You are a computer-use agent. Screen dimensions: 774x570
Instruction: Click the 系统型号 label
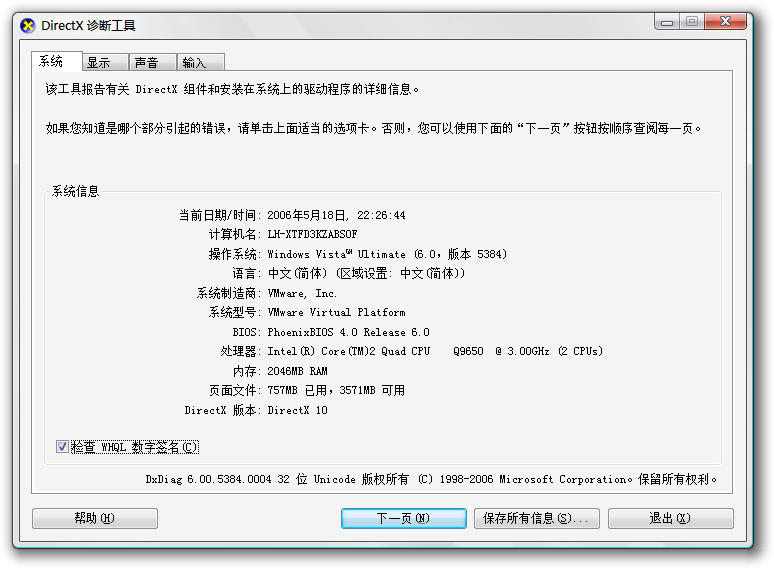(x=234, y=312)
